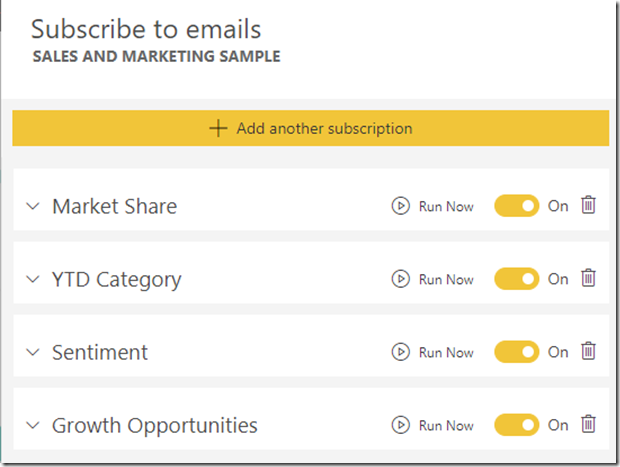Switch off the Sentiment subscription toggle
This screenshot has height=467, width=620.
(x=517, y=352)
